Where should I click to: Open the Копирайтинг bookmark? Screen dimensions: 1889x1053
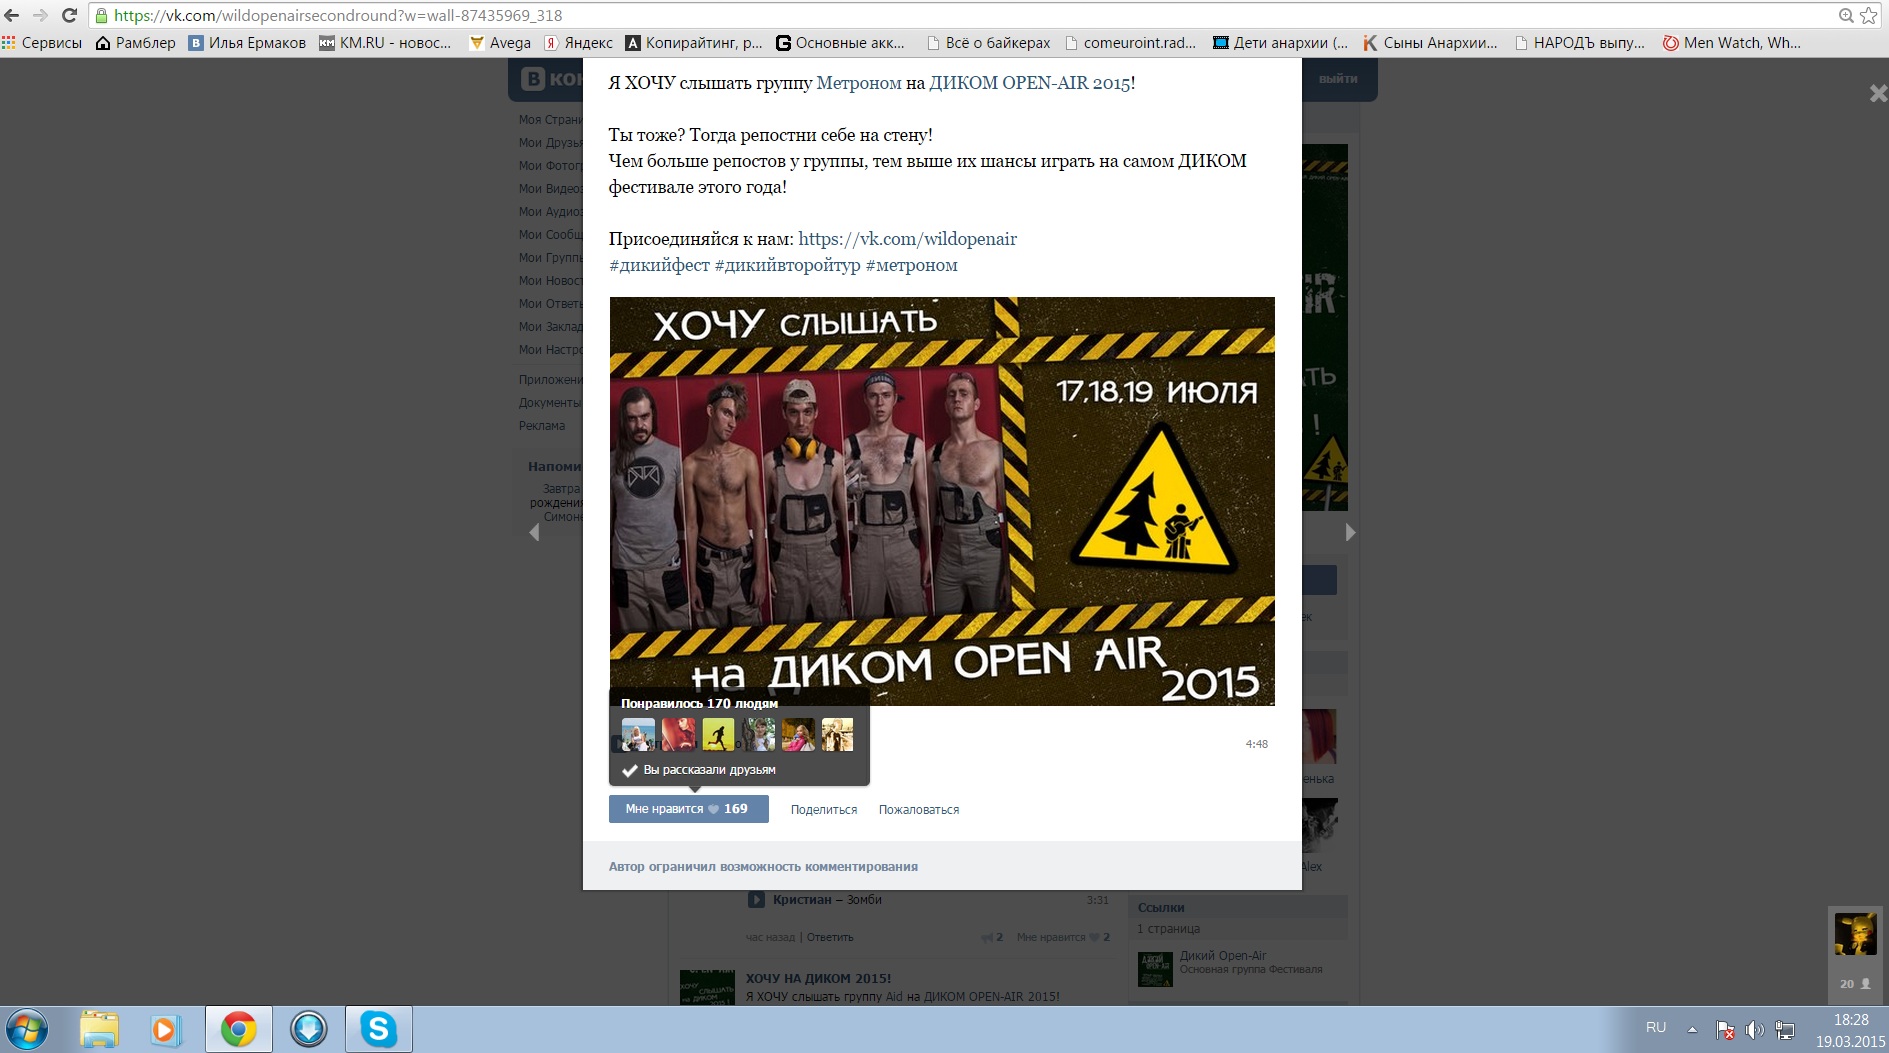693,43
